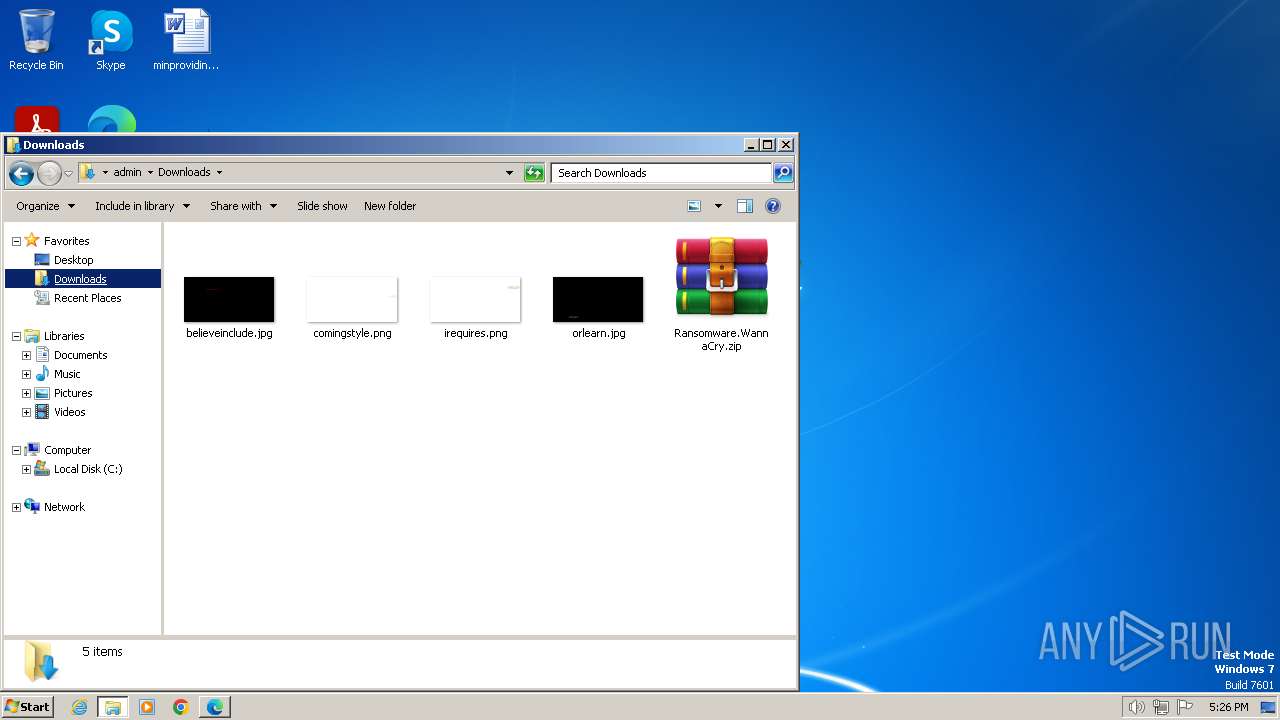Open the address bar history dropdown
1280x720 pixels.
(x=509, y=173)
